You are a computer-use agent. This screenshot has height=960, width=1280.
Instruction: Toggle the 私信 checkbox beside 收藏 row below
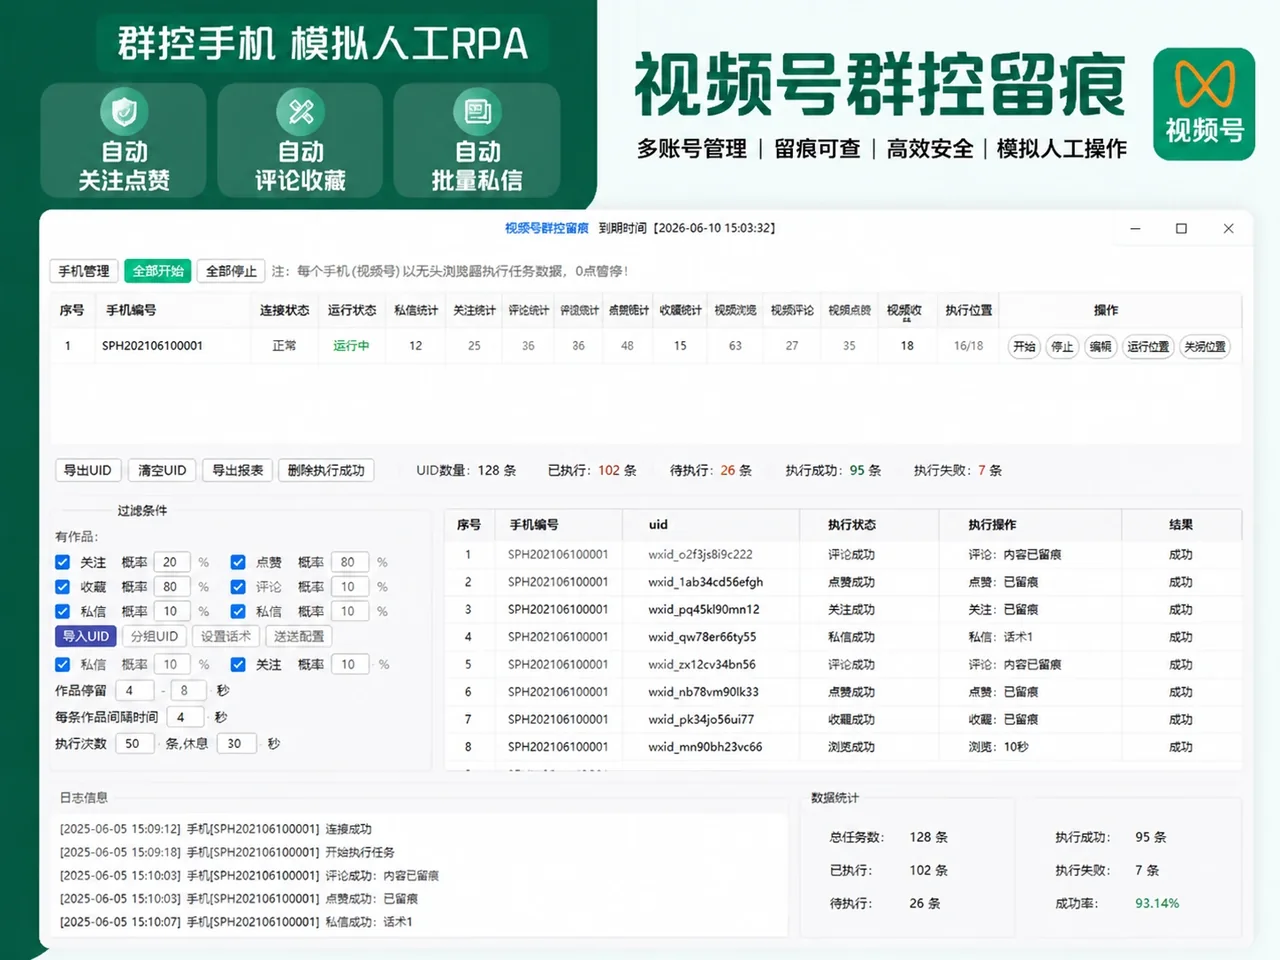click(62, 611)
